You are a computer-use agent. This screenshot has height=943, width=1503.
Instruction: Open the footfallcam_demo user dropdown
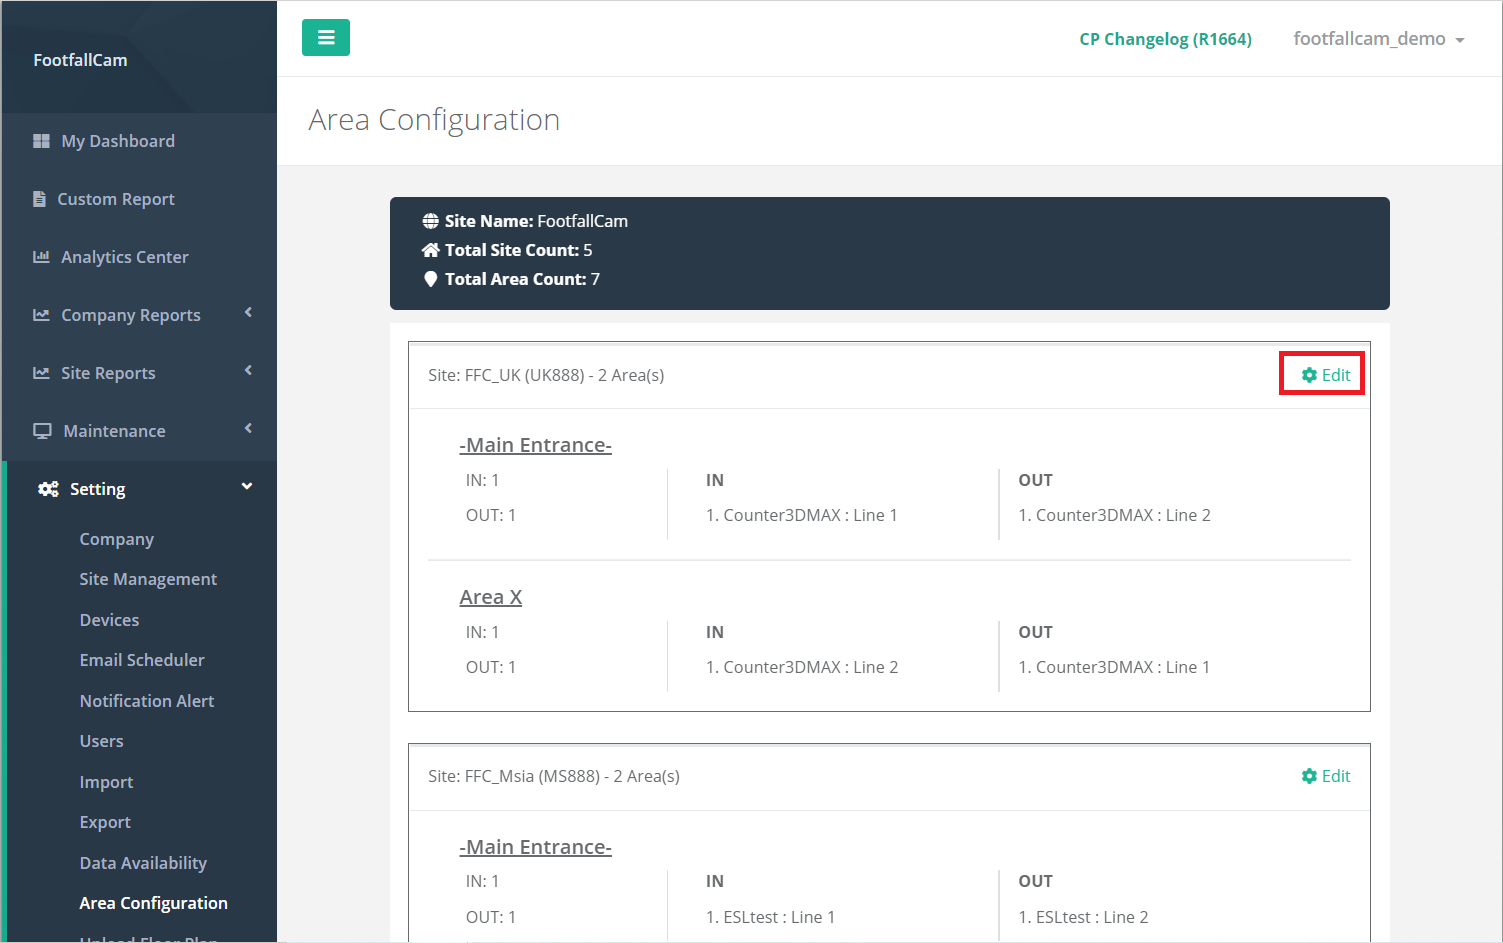tap(1378, 39)
